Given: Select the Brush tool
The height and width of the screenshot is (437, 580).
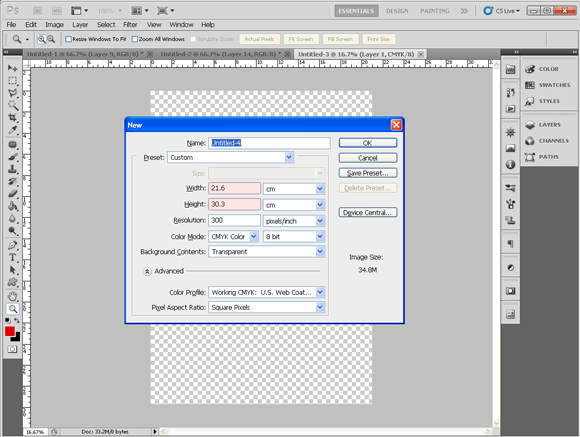Looking at the screenshot, I should pos(13,157).
